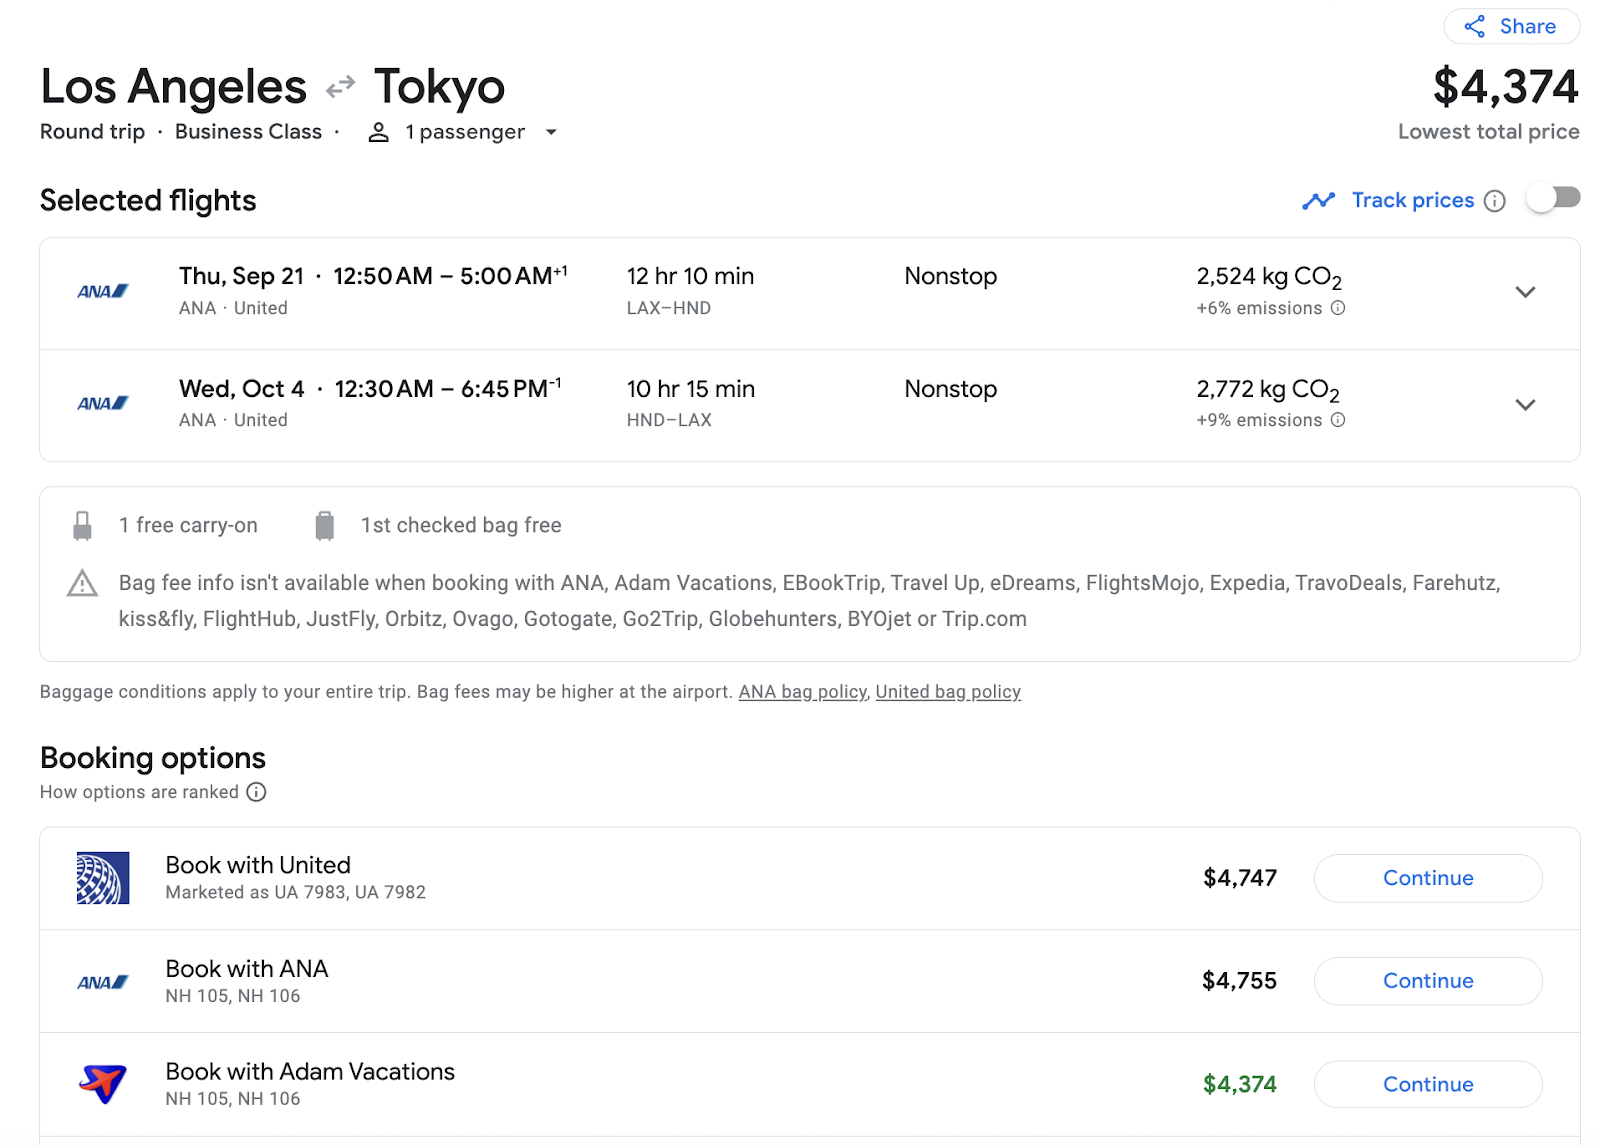Open info icon beside +9% emissions

pos(1338,420)
